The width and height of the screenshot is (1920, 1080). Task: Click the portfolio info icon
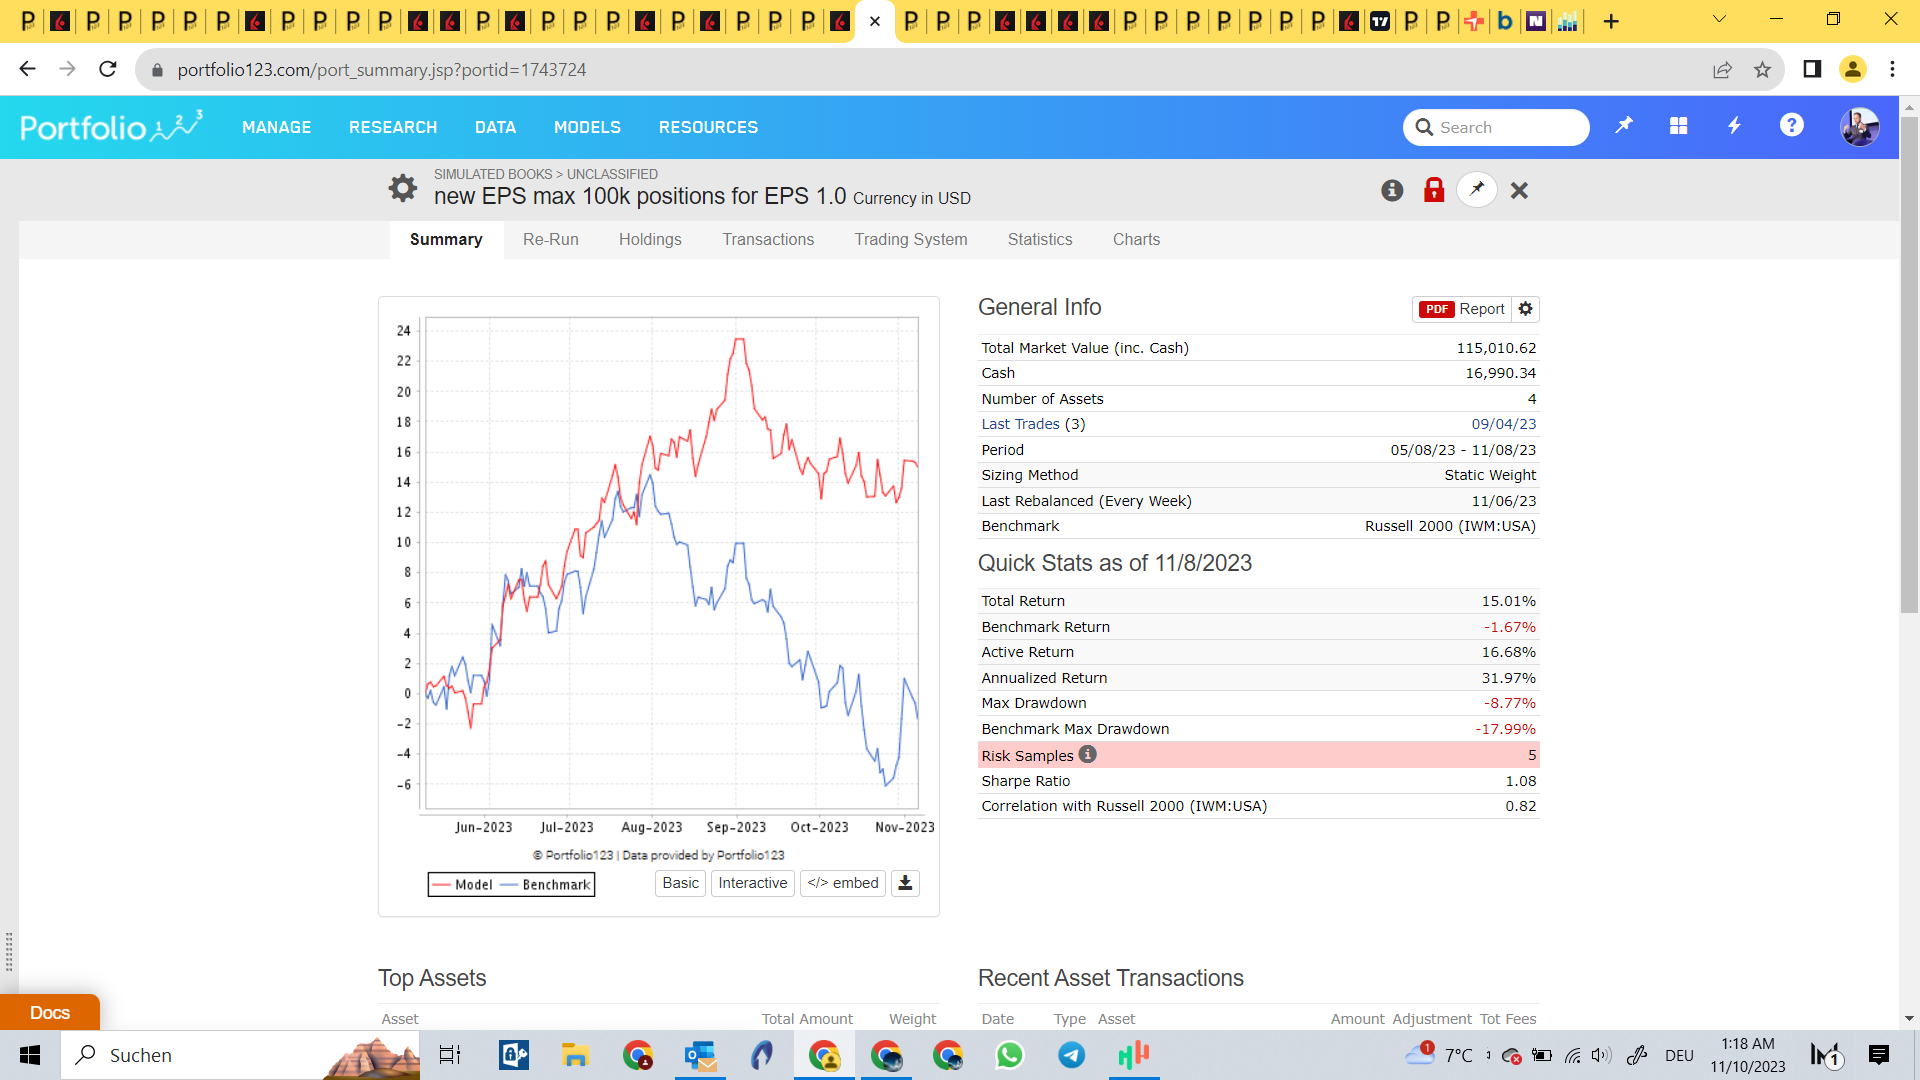[x=1392, y=190]
